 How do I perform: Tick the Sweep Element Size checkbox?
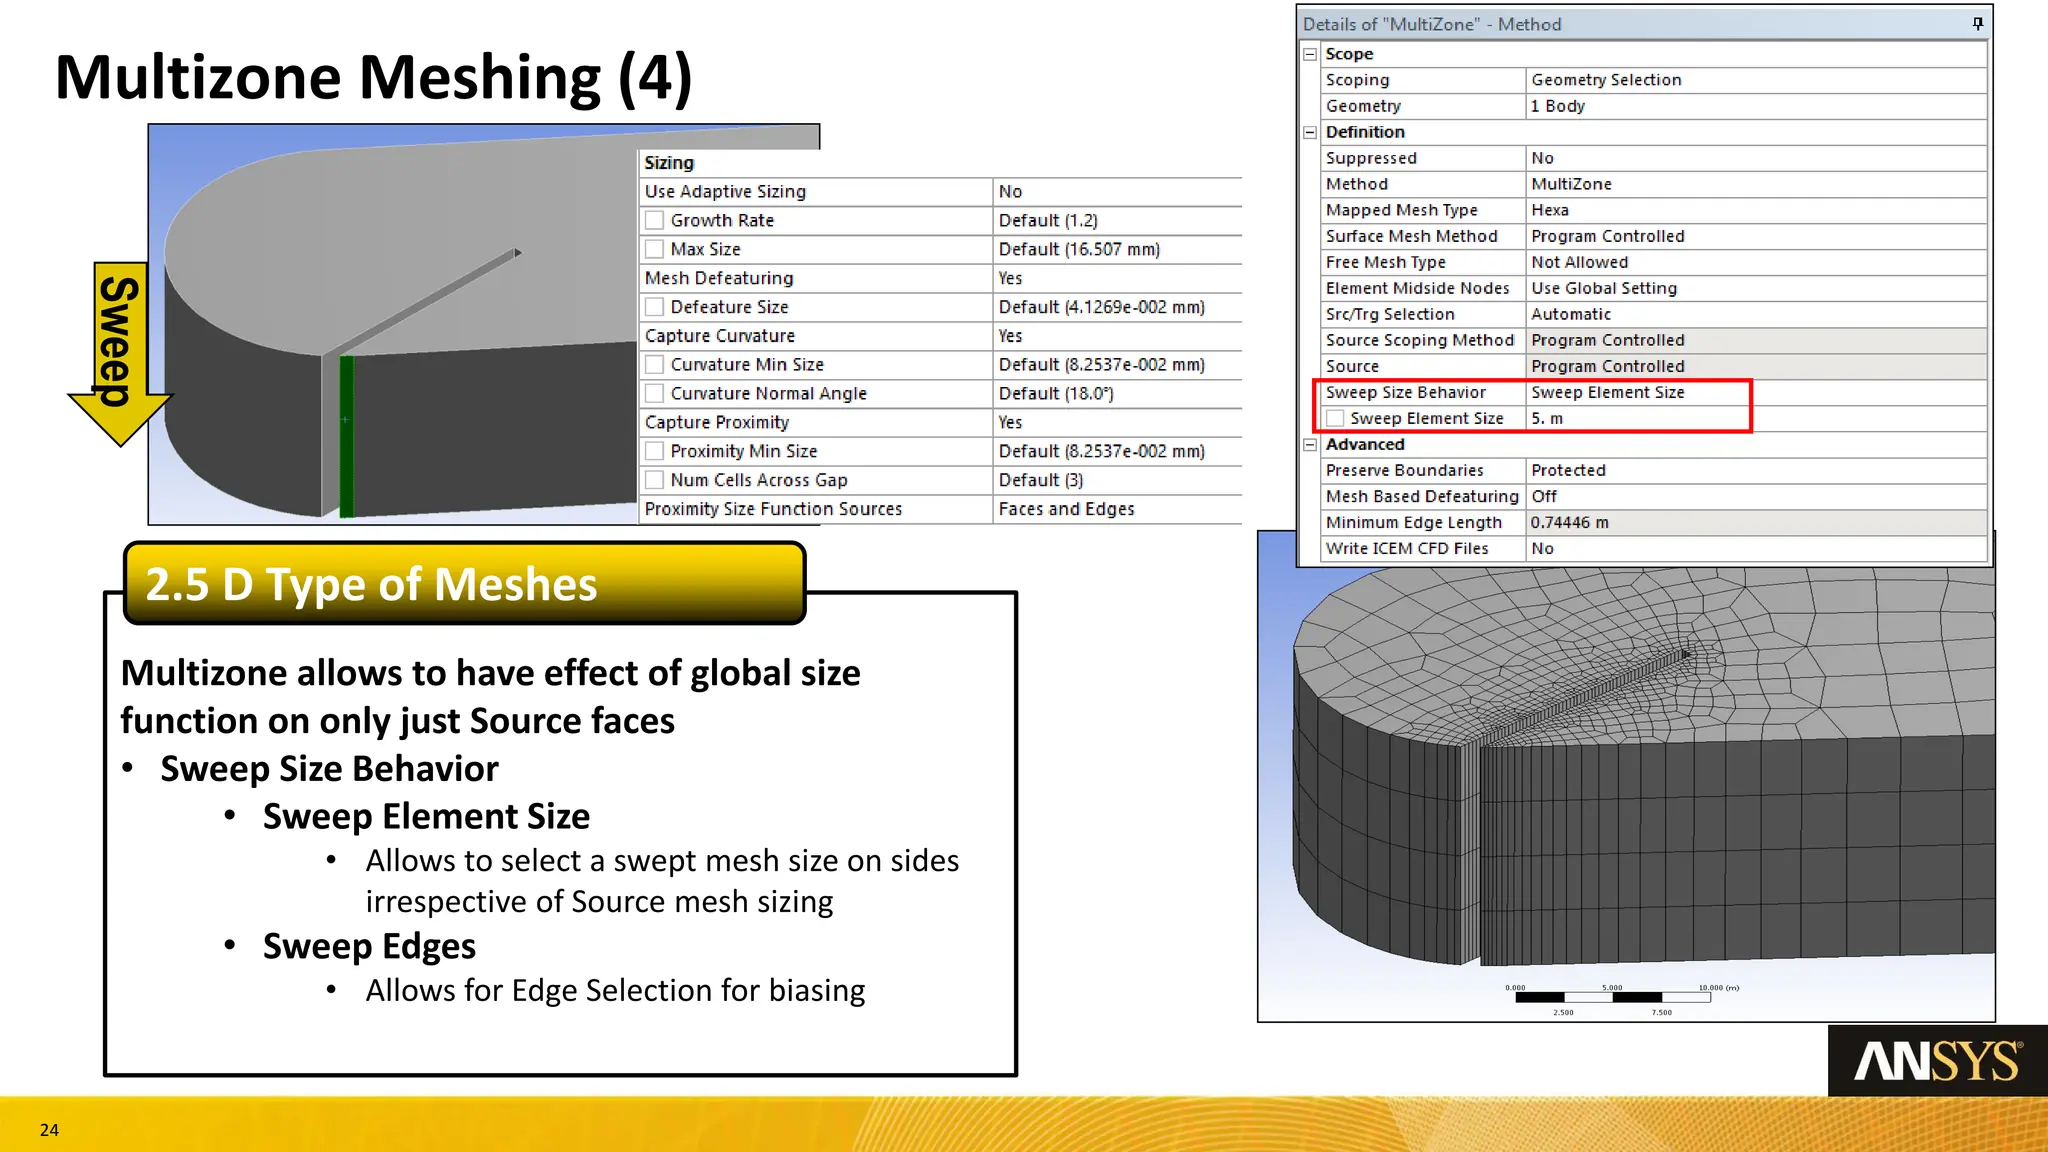(1335, 419)
